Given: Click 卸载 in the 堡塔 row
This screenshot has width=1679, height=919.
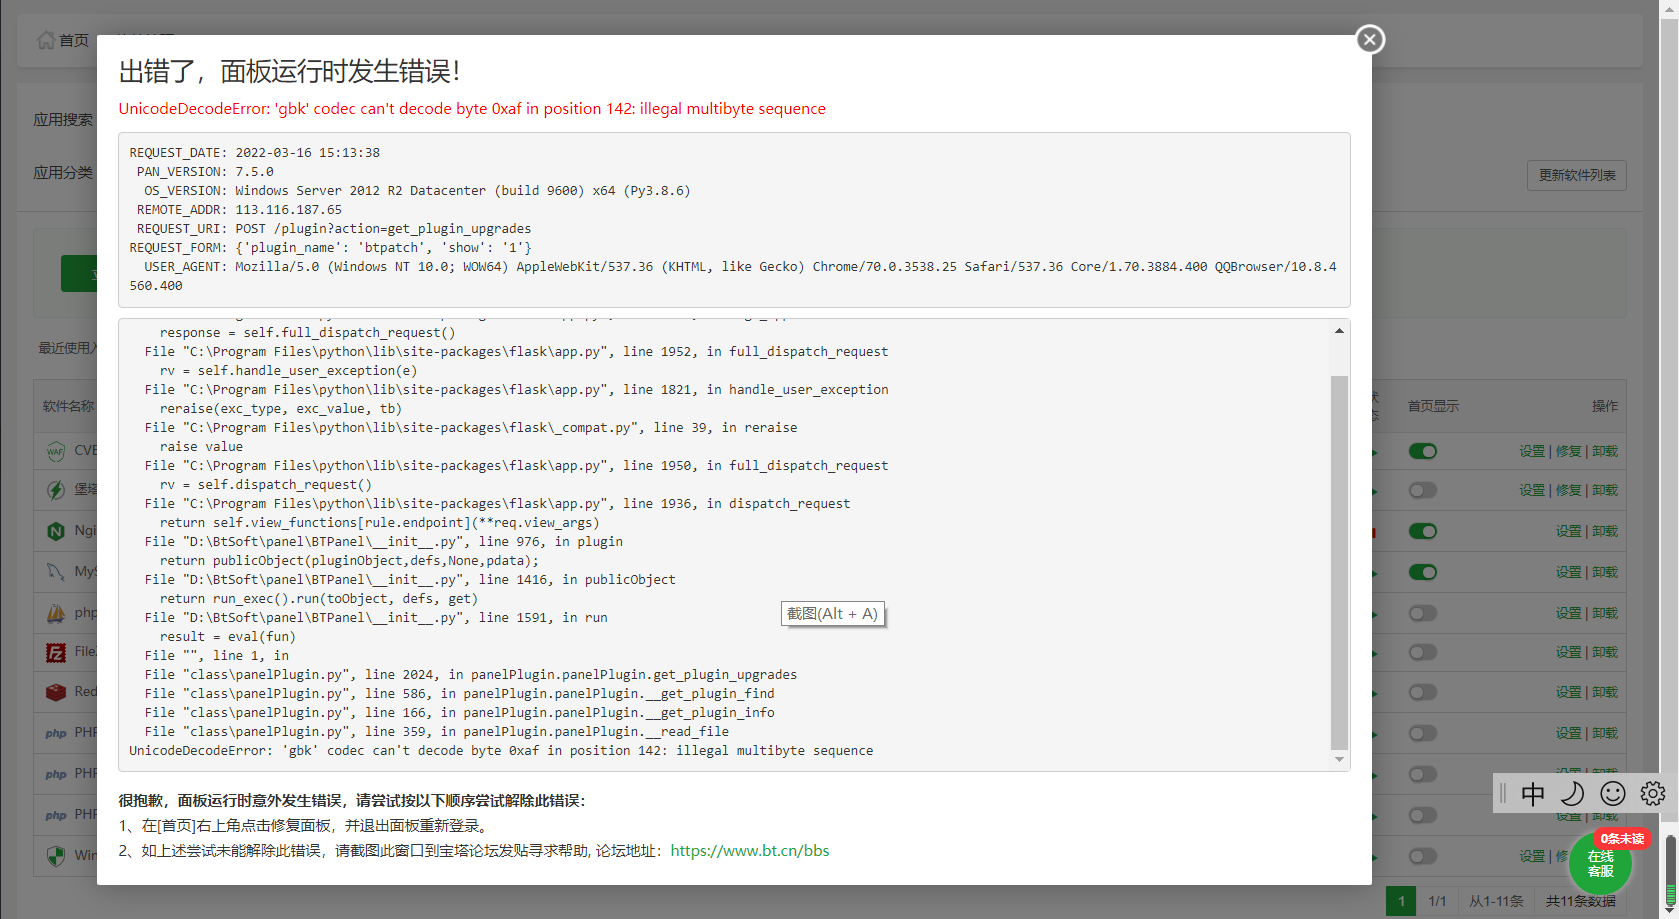Looking at the screenshot, I should tap(1605, 490).
